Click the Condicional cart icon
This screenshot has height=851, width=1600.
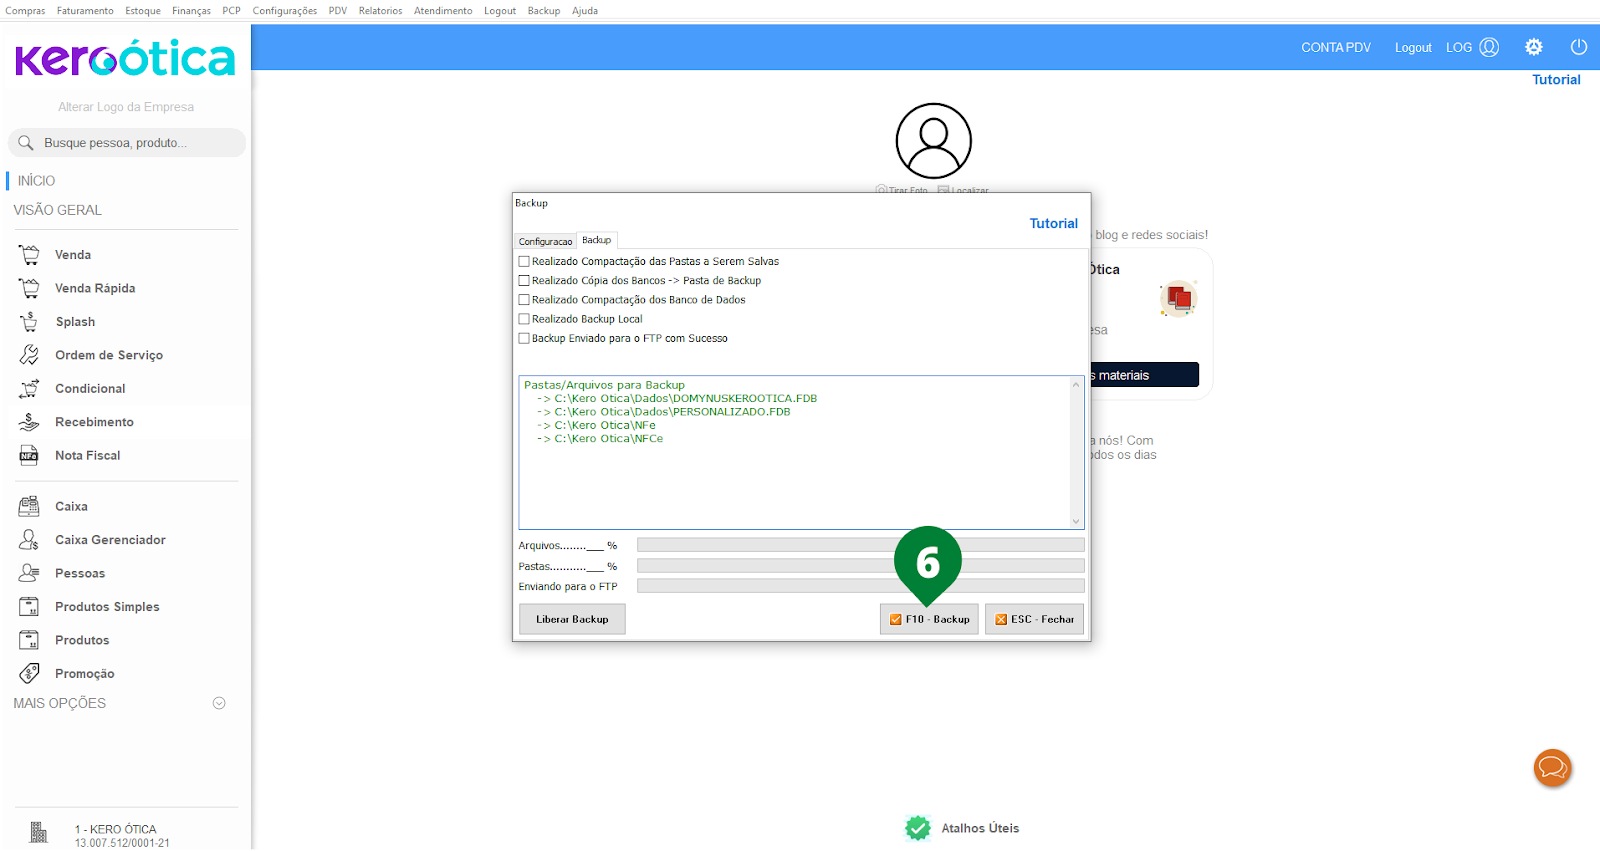click(29, 389)
